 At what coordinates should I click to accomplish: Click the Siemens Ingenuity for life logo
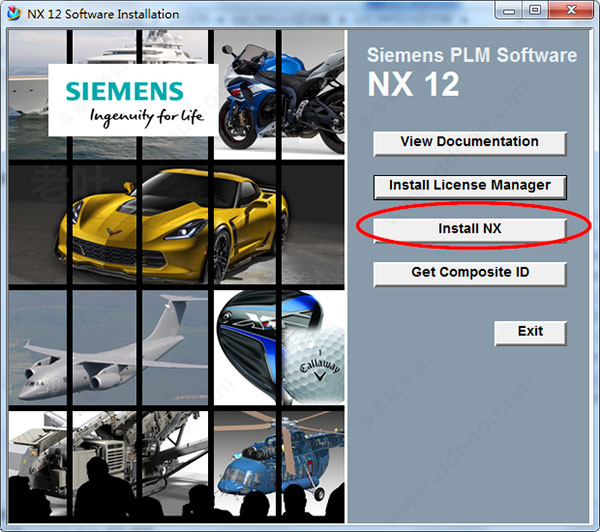click(133, 100)
